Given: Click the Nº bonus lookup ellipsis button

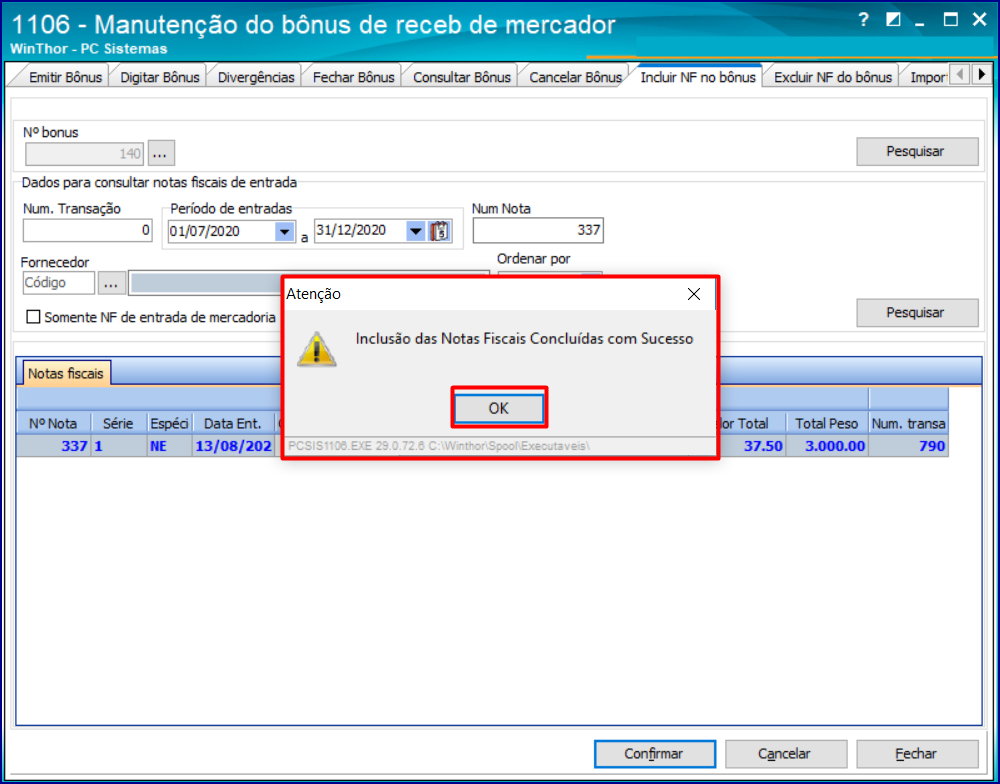Looking at the screenshot, I should [x=161, y=153].
